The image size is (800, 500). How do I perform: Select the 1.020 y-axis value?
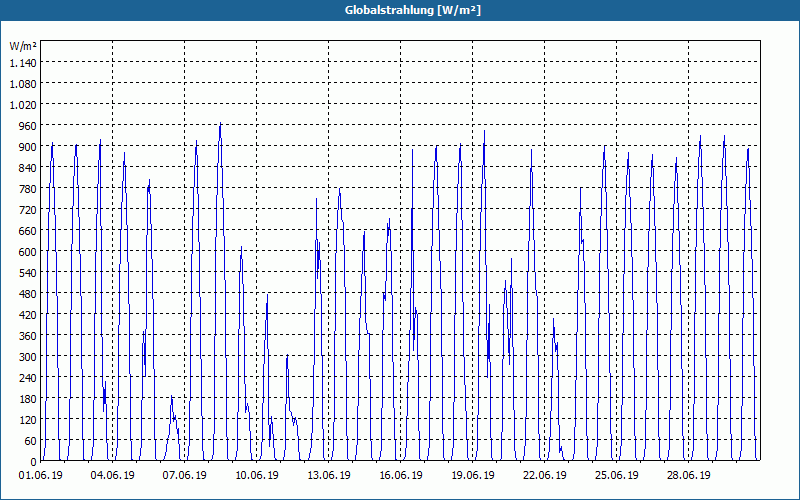[23, 104]
